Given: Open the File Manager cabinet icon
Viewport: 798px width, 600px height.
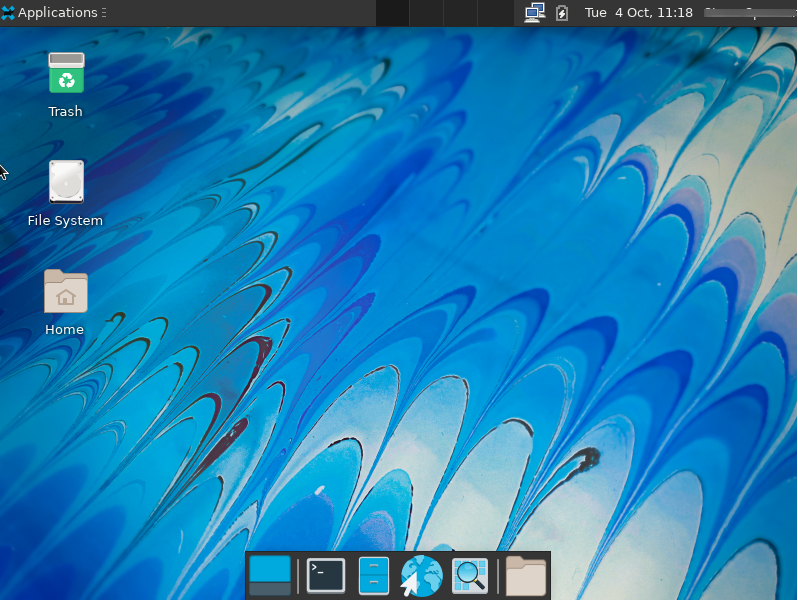Looking at the screenshot, I should tap(373, 576).
